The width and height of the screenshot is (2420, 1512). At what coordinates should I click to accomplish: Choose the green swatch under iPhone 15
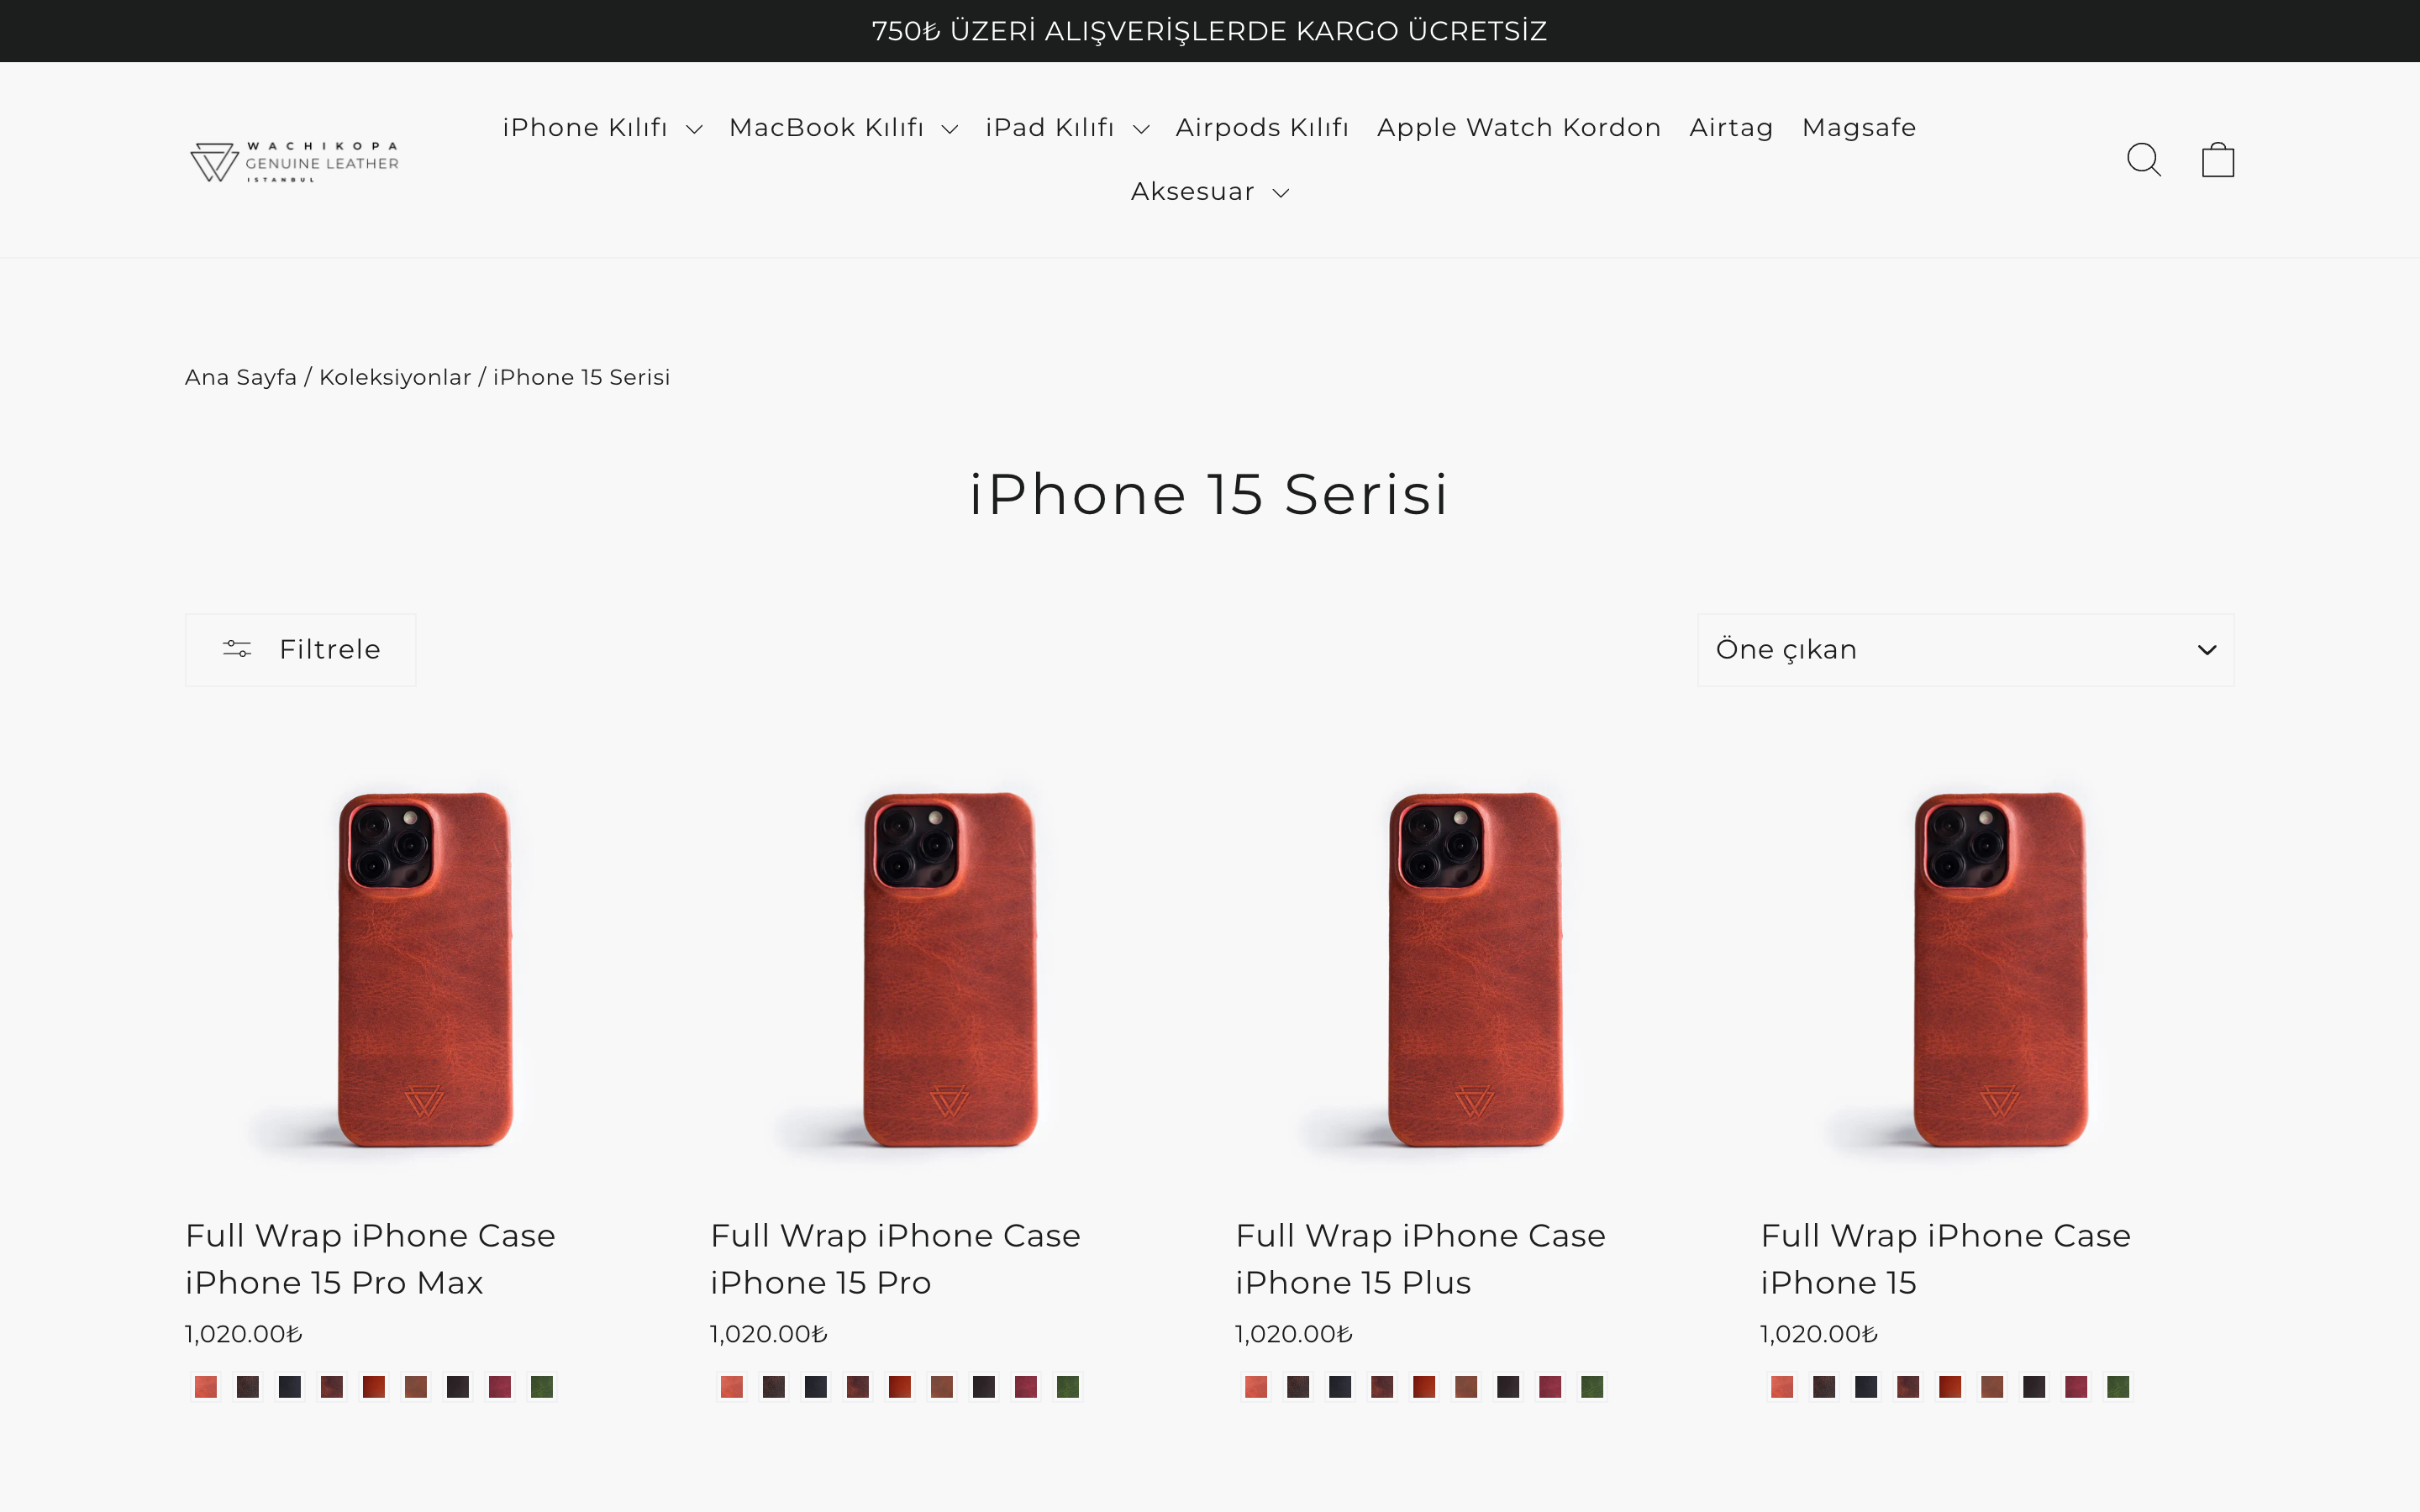coord(2117,1387)
